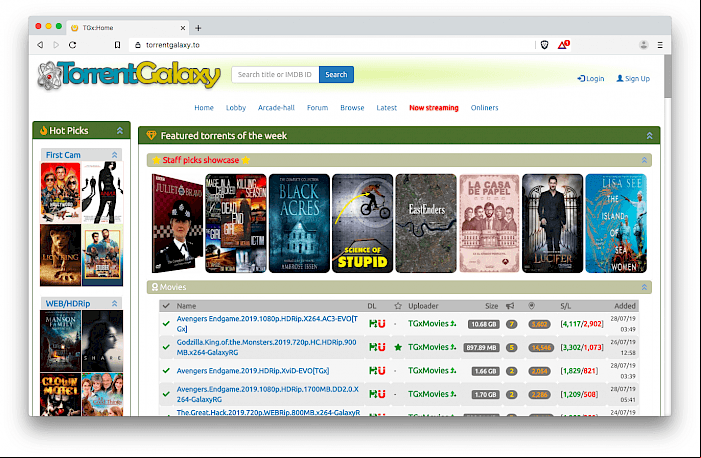
Task: Open Now streaming link
Action: (x=434, y=108)
